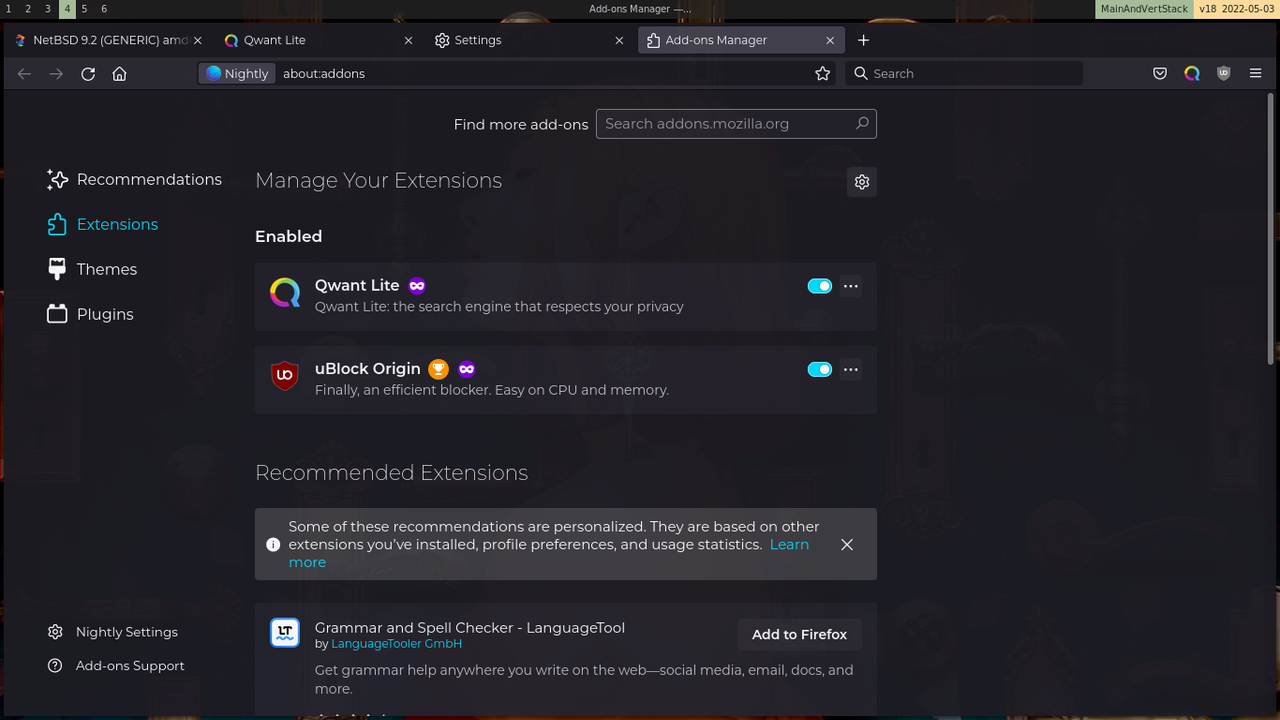Click Grammar and Spell Checker - LanguageTool title

click(x=470, y=628)
